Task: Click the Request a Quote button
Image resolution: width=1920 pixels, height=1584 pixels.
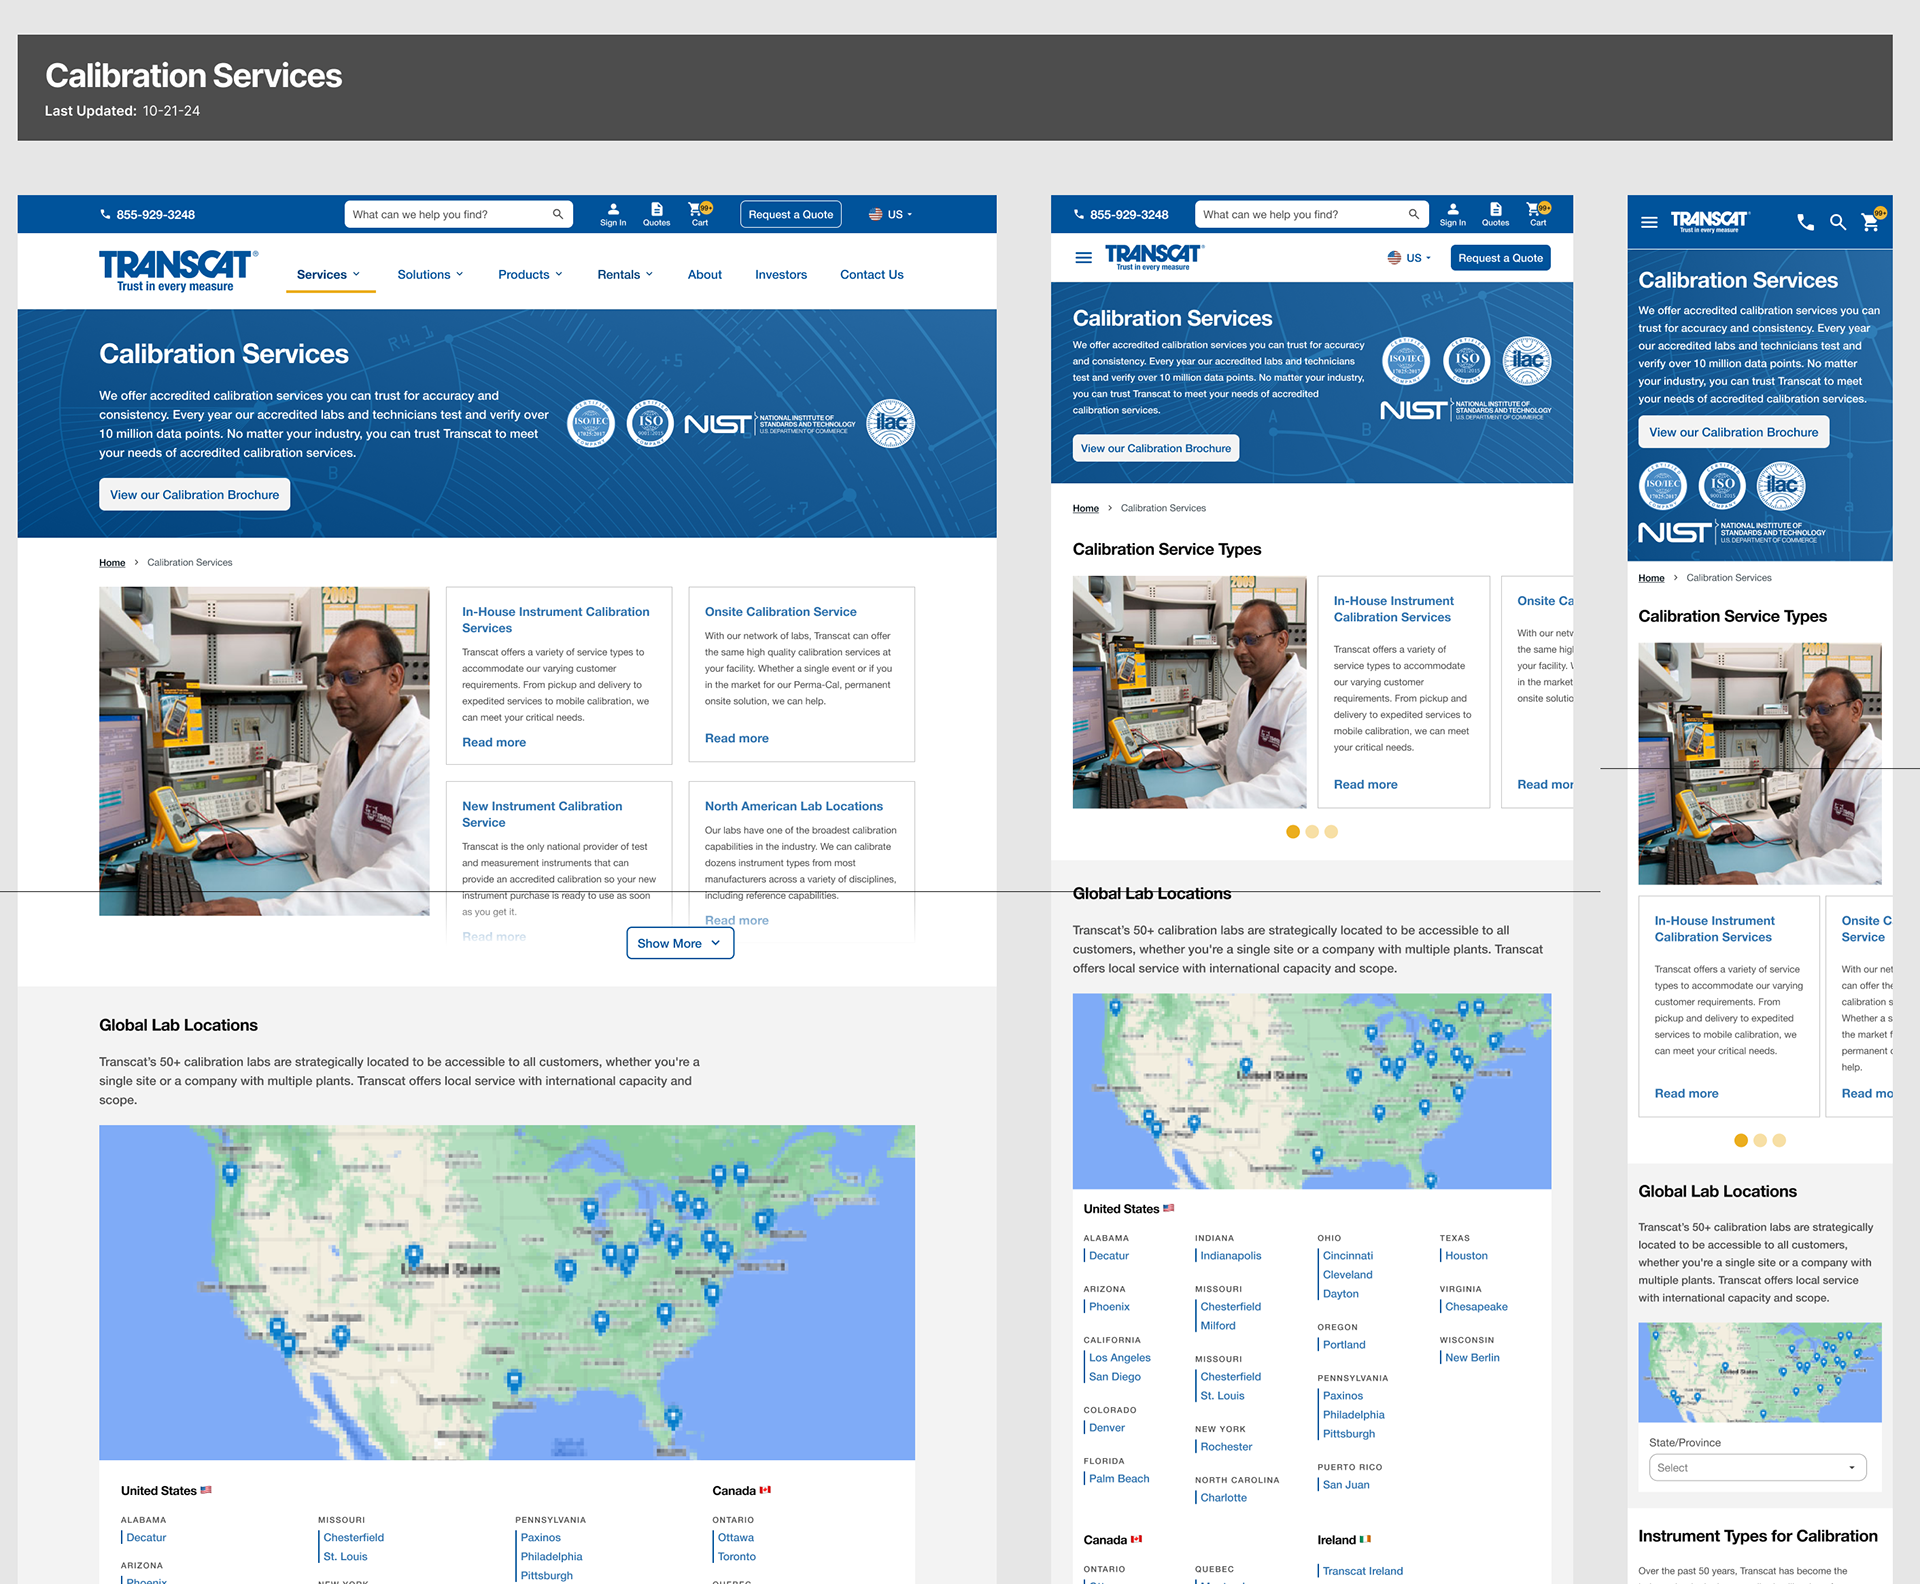Action: coord(789,214)
